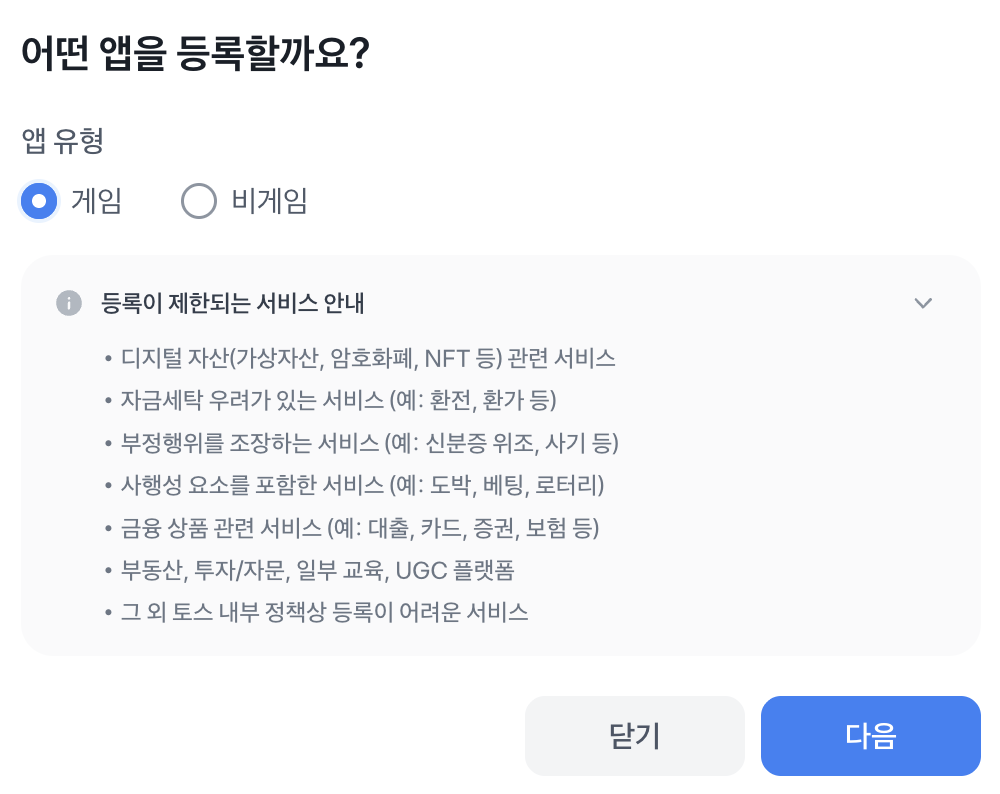Click the 부정행위를 조장하는 서비스 item
1000x794 pixels.
(368, 442)
